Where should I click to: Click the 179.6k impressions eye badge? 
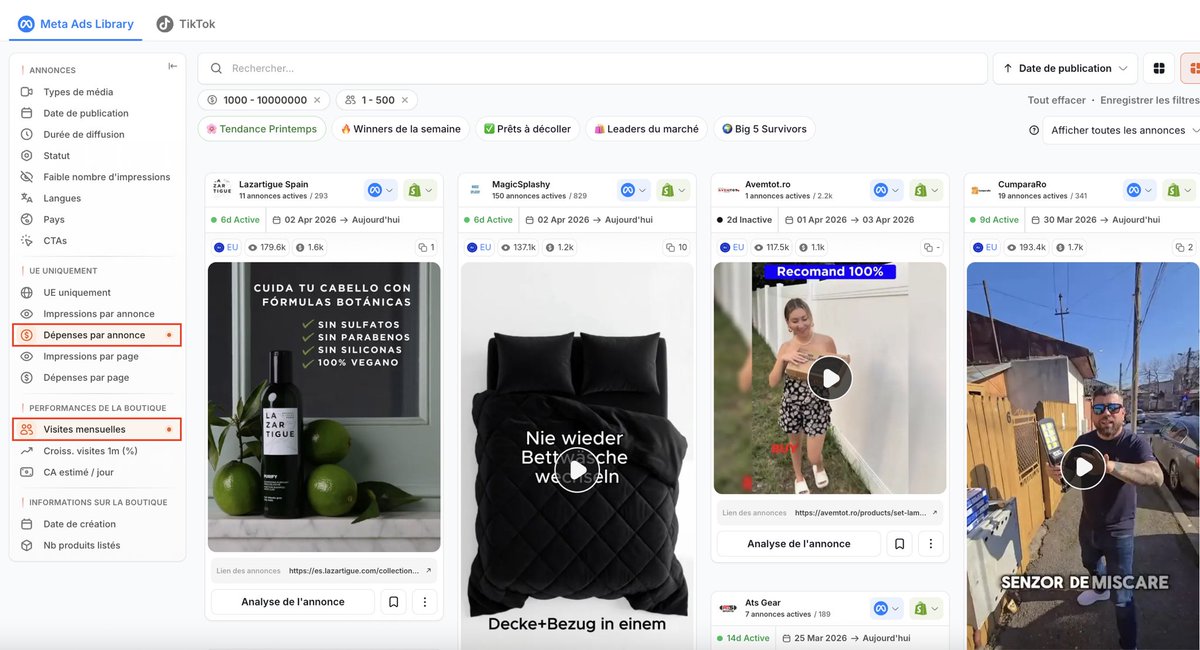pos(267,247)
